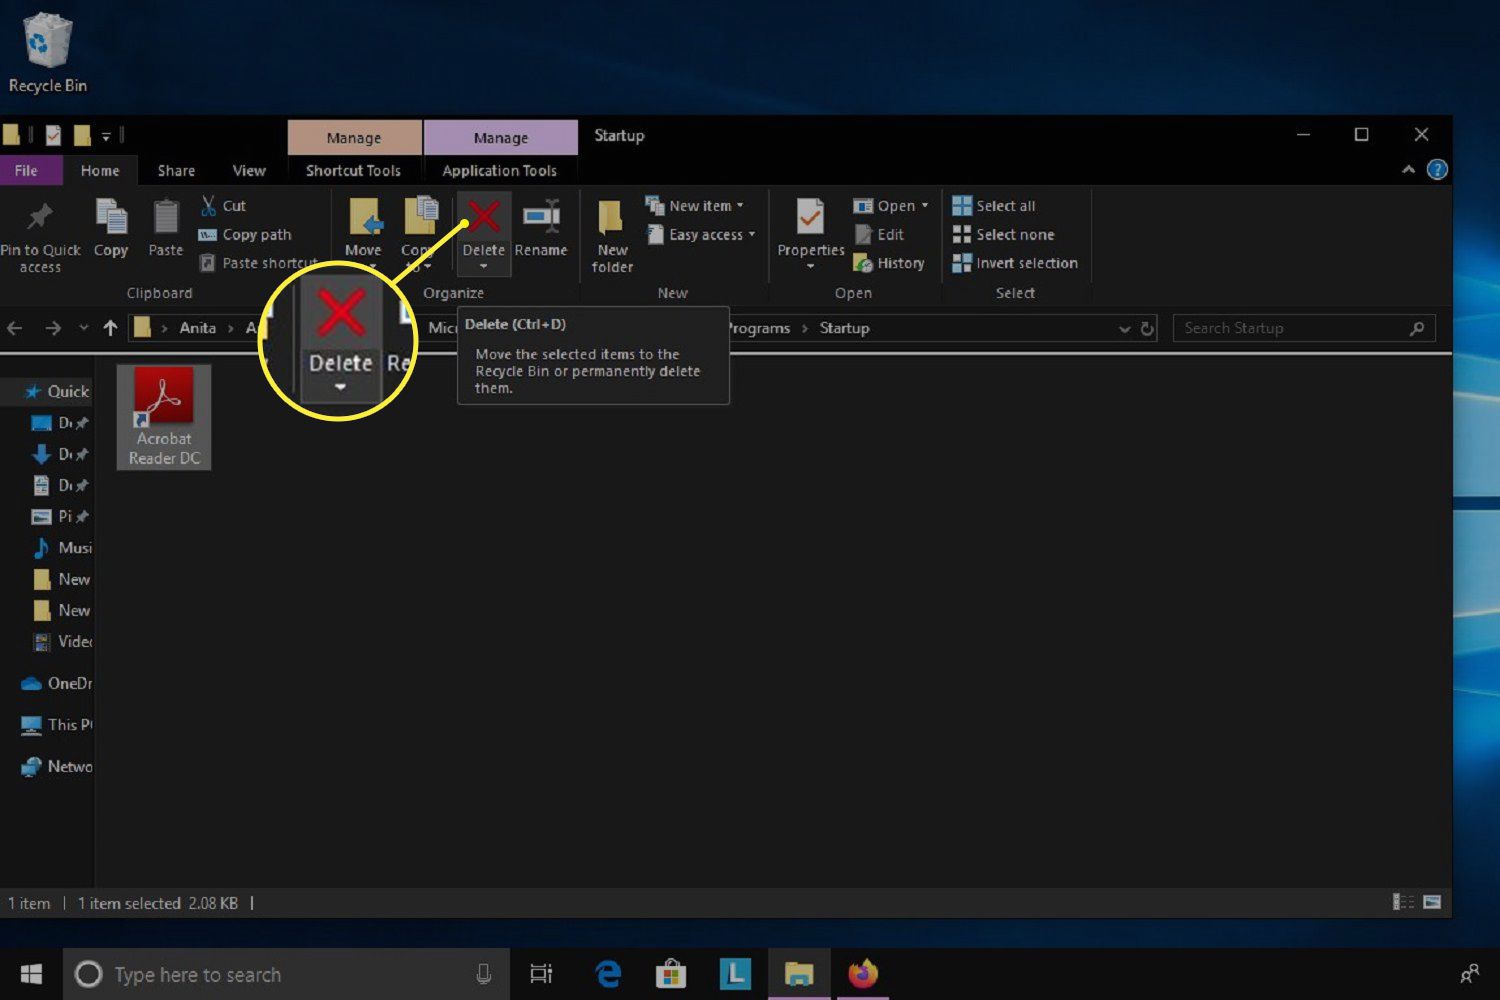Create a New folder from ribbon
Screen dimensions: 1500x1000
click(612, 236)
